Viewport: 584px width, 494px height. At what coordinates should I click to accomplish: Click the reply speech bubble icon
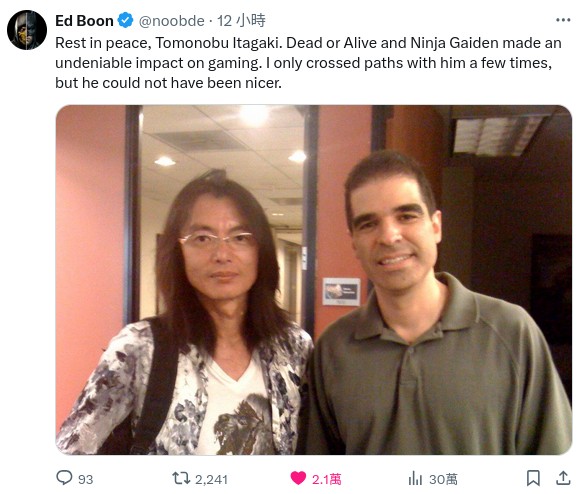[64, 478]
